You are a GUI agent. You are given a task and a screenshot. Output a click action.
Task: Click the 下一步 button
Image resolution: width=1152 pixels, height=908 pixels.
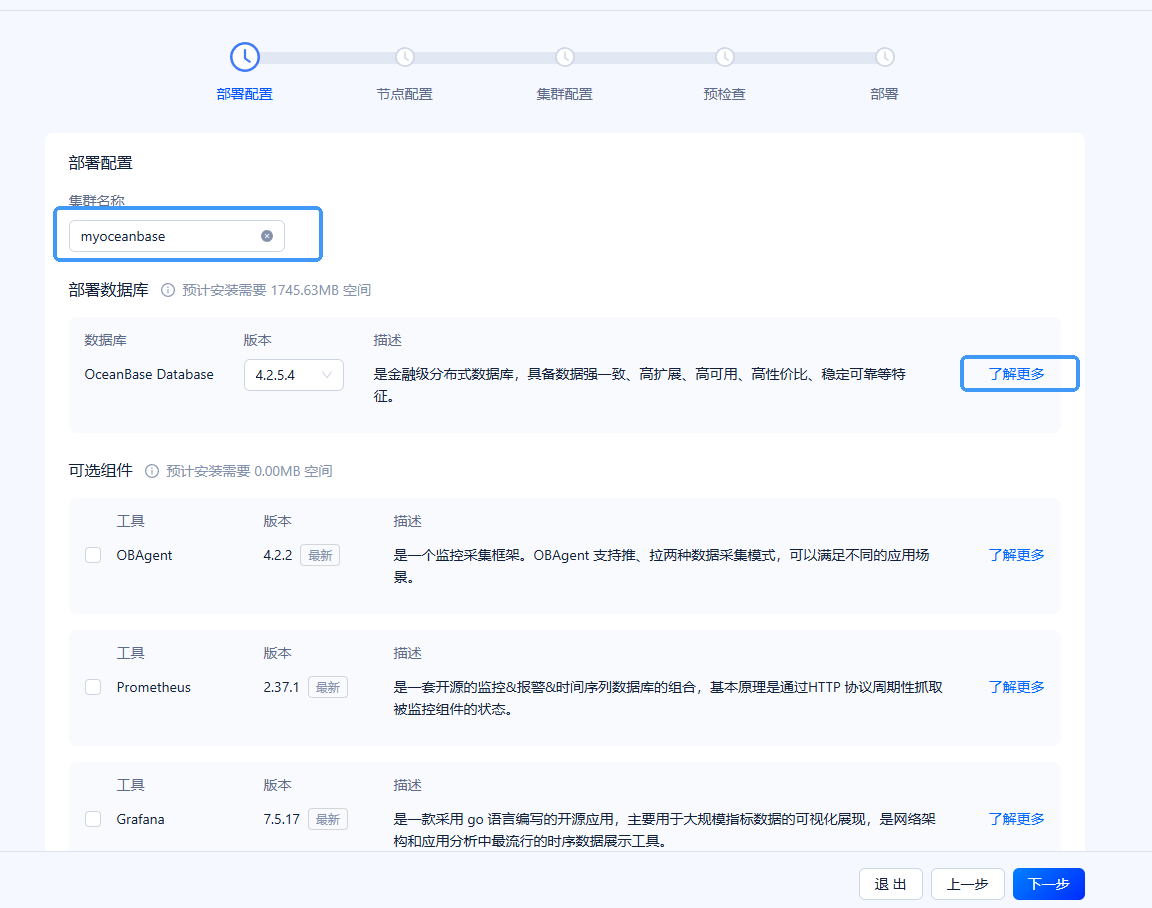[x=1048, y=884]
